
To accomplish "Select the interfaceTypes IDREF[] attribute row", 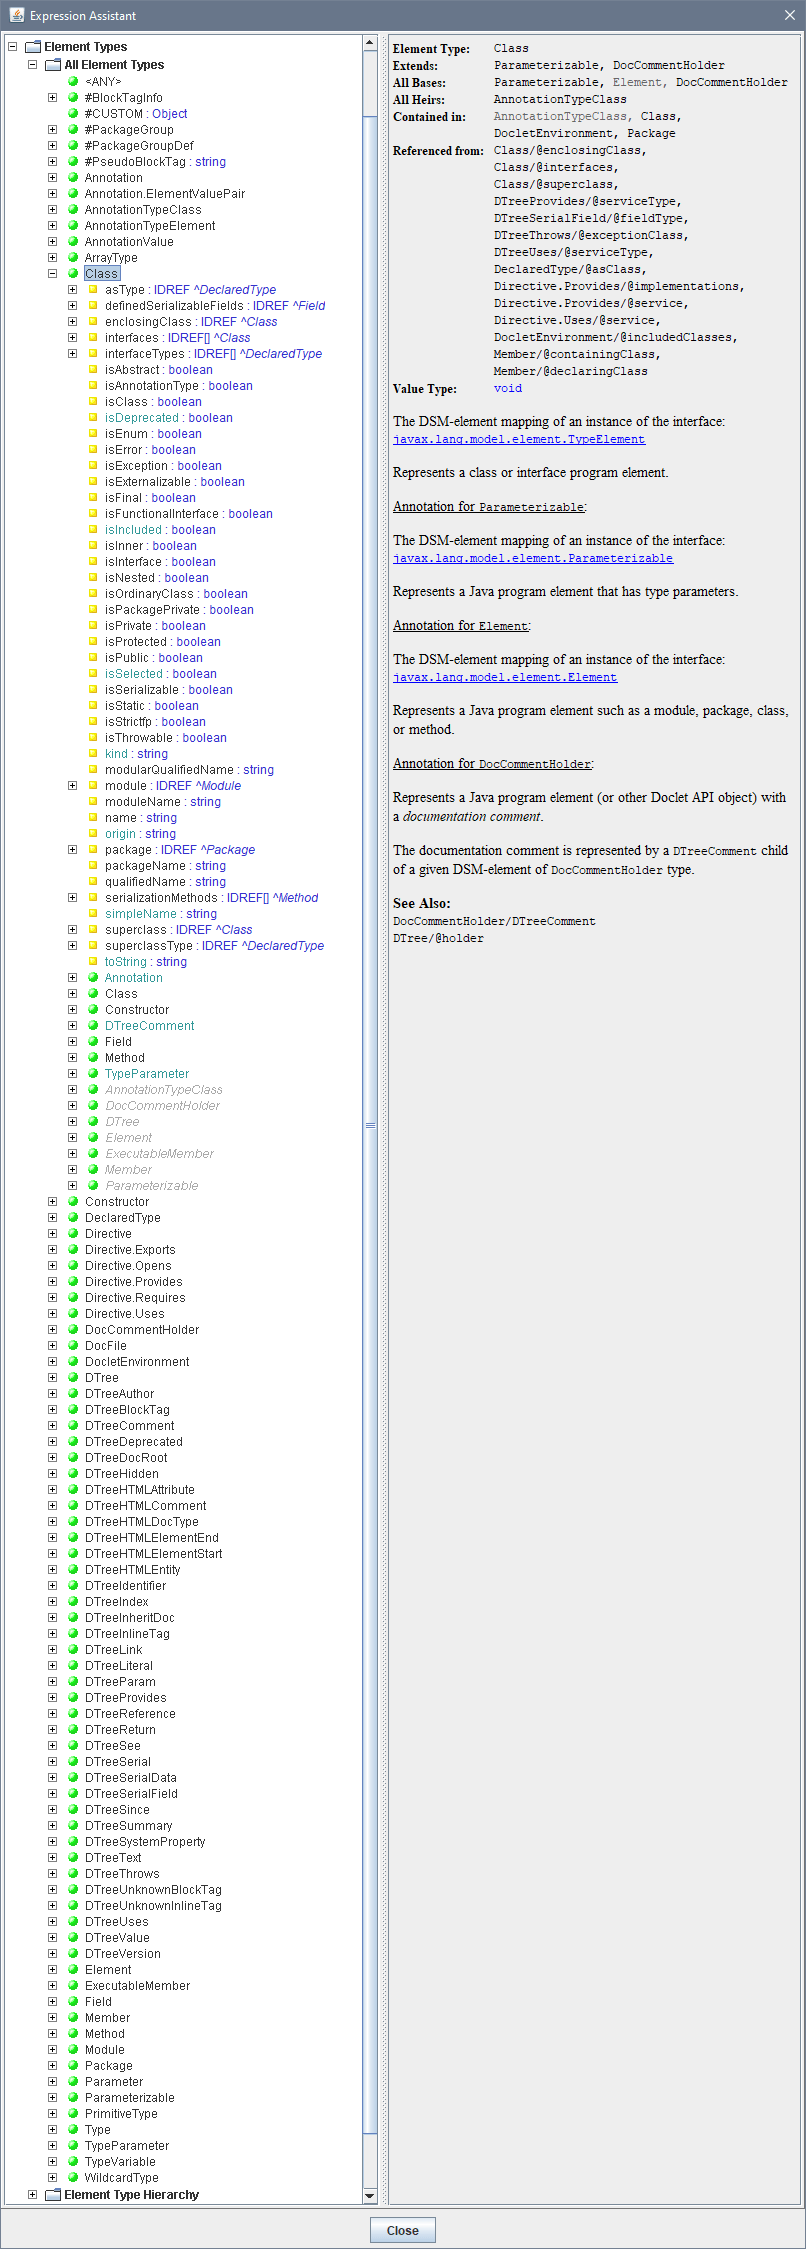I will click(x=213, y=354).
